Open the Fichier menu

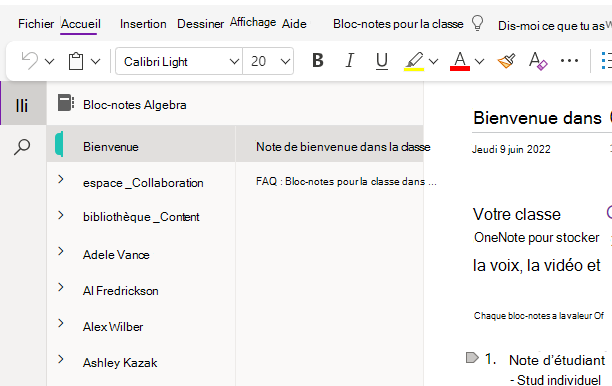click(x=36, y=24)
